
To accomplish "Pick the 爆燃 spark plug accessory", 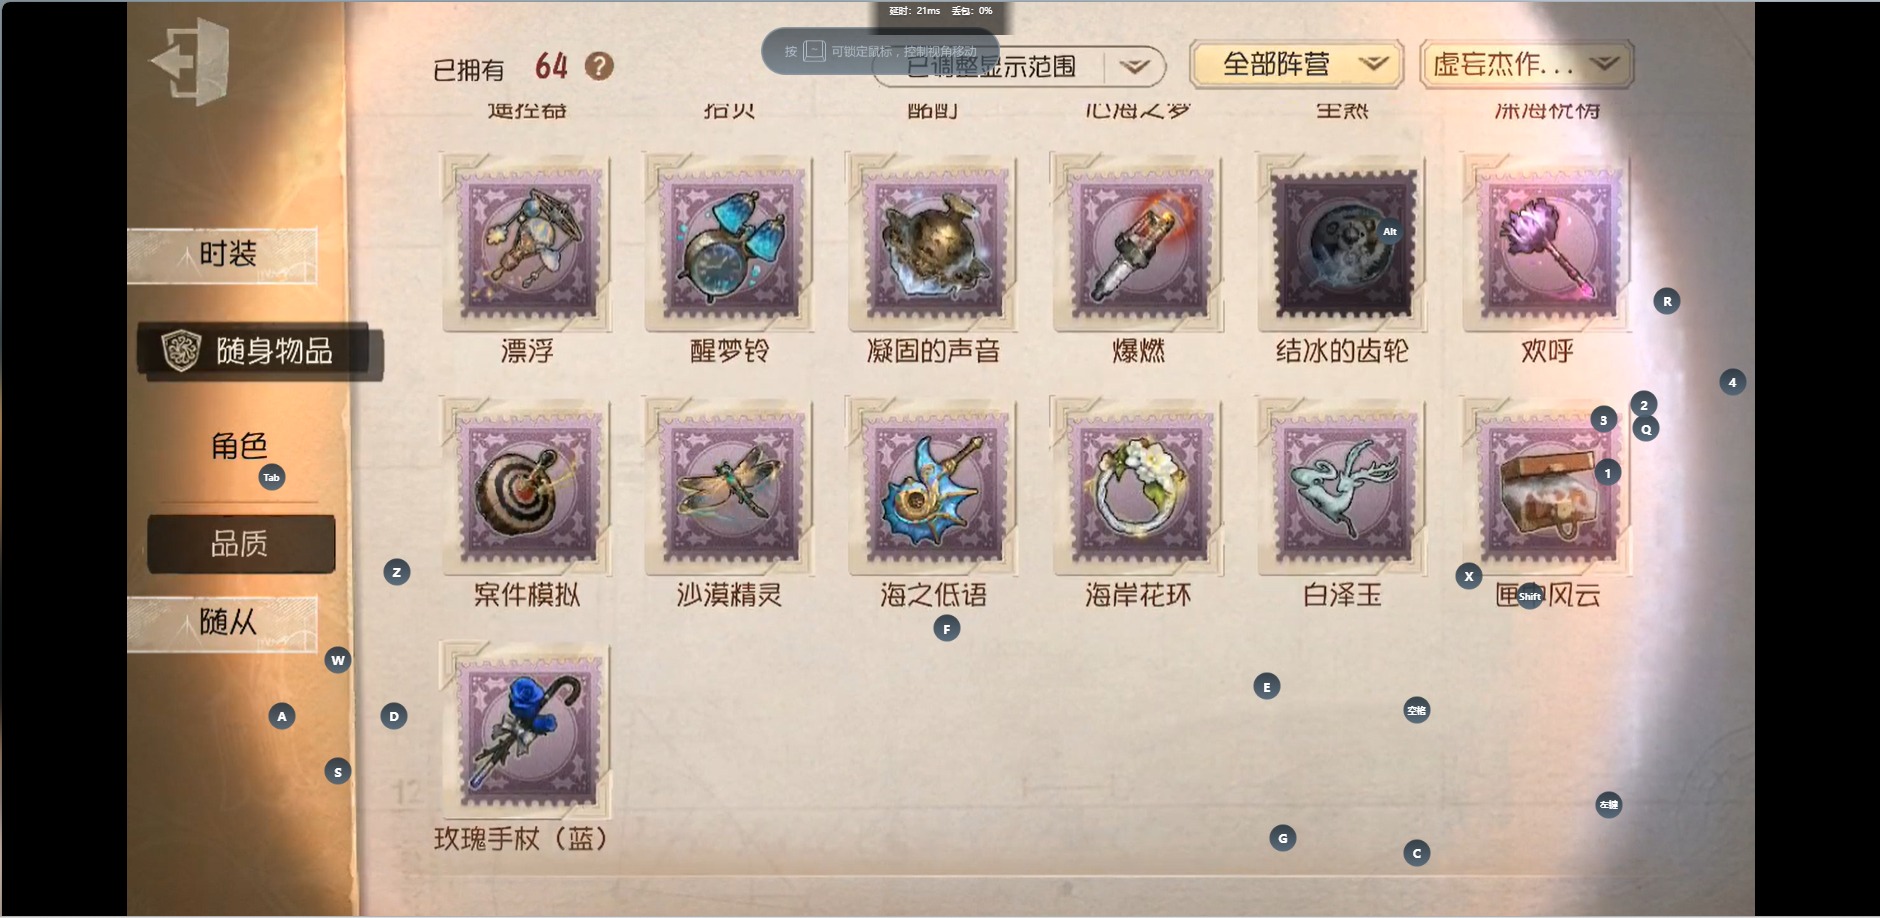I will (1138, 243).
